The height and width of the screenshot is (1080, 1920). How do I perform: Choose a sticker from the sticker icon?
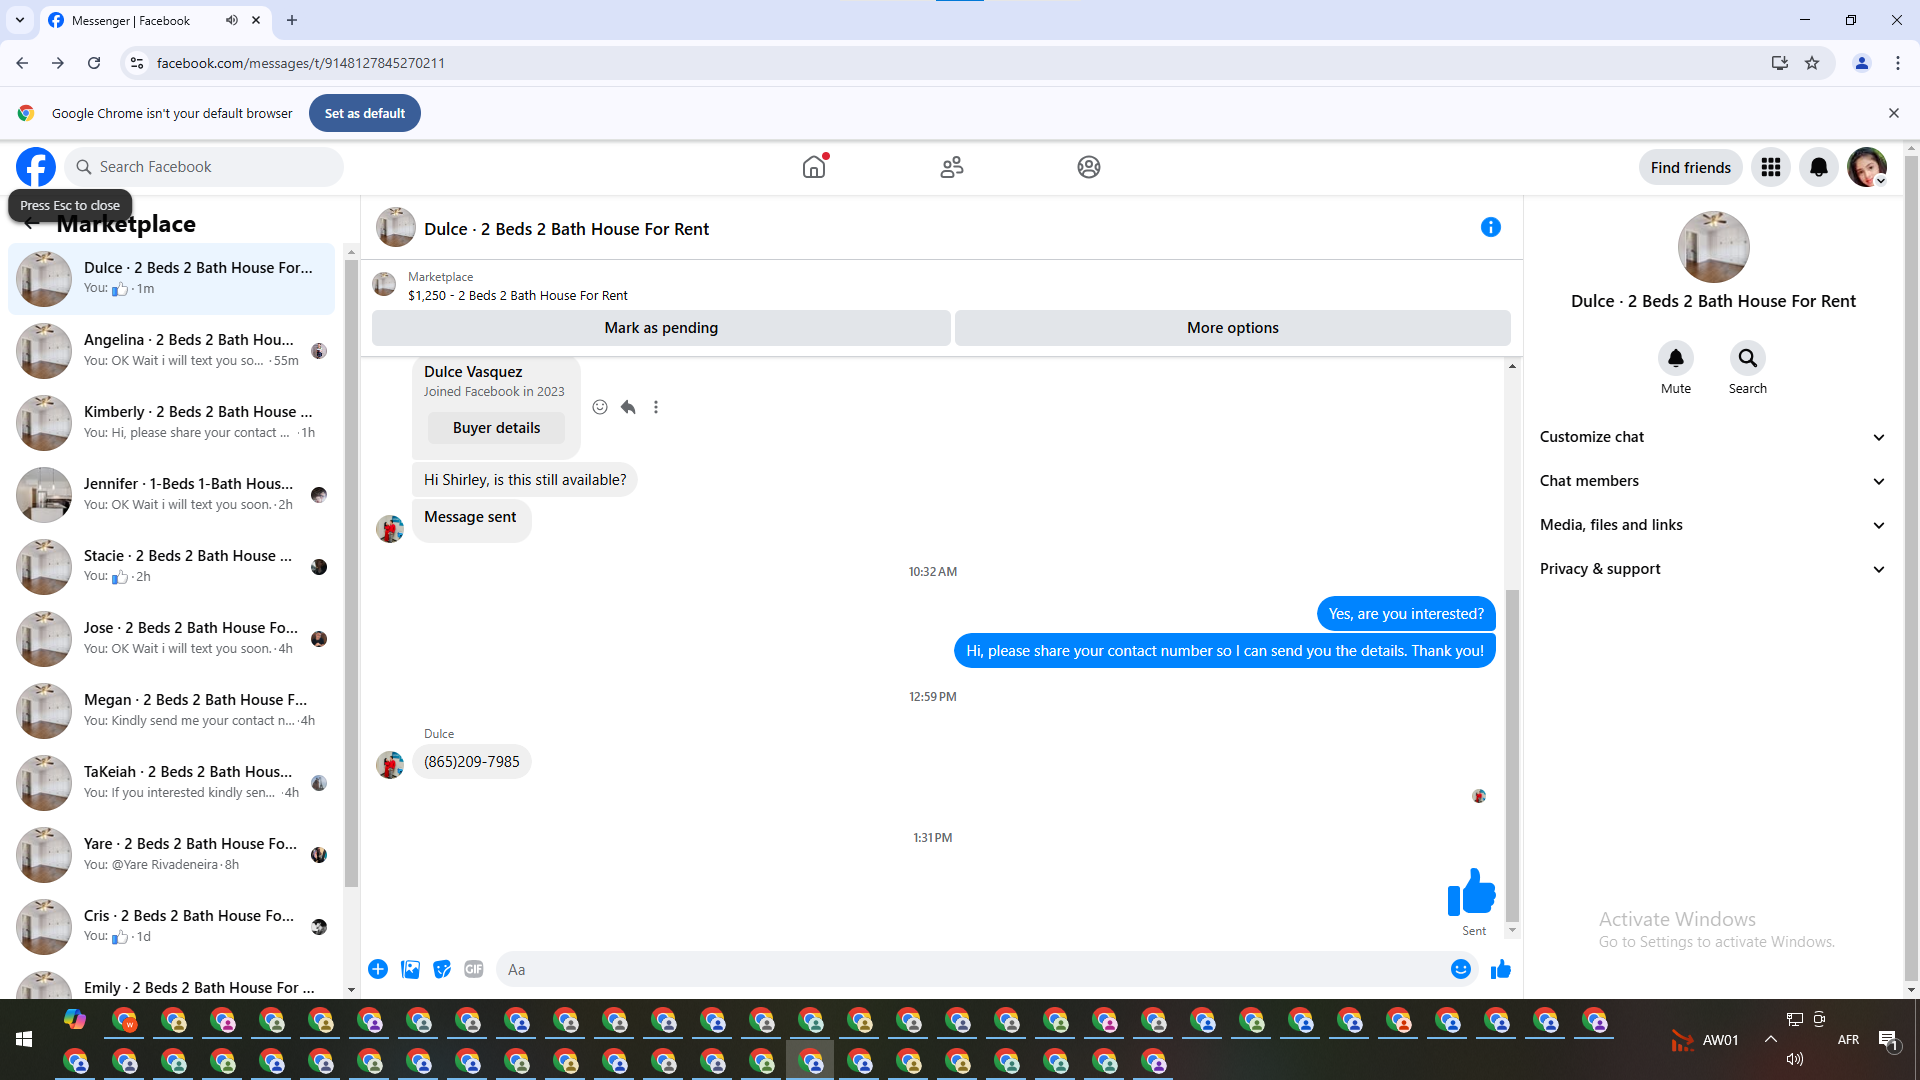coord(442,969)
